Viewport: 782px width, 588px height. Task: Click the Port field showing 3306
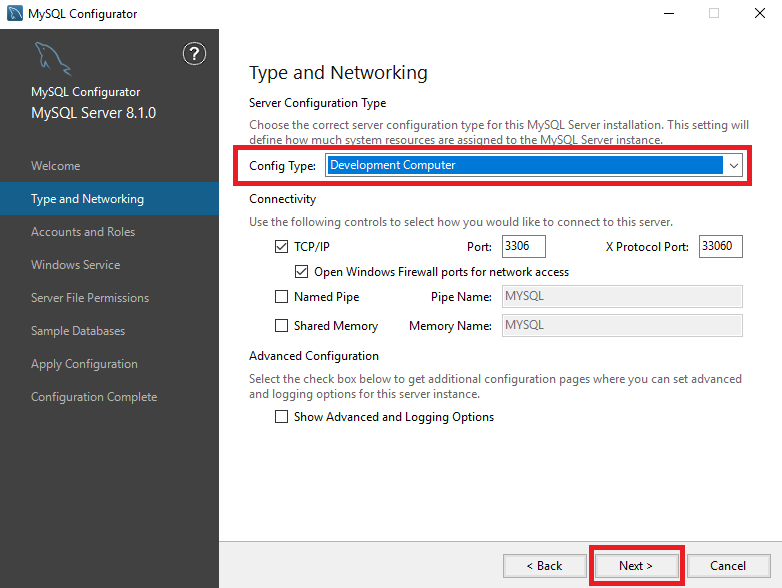pyautogui.click(x=524, y=246)
